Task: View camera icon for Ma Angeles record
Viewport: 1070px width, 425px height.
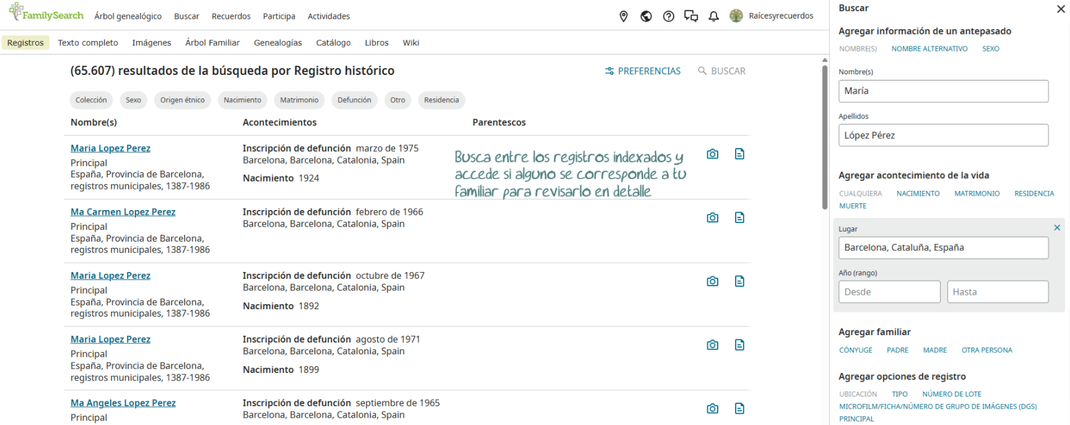Action: [x=712, y=409]
